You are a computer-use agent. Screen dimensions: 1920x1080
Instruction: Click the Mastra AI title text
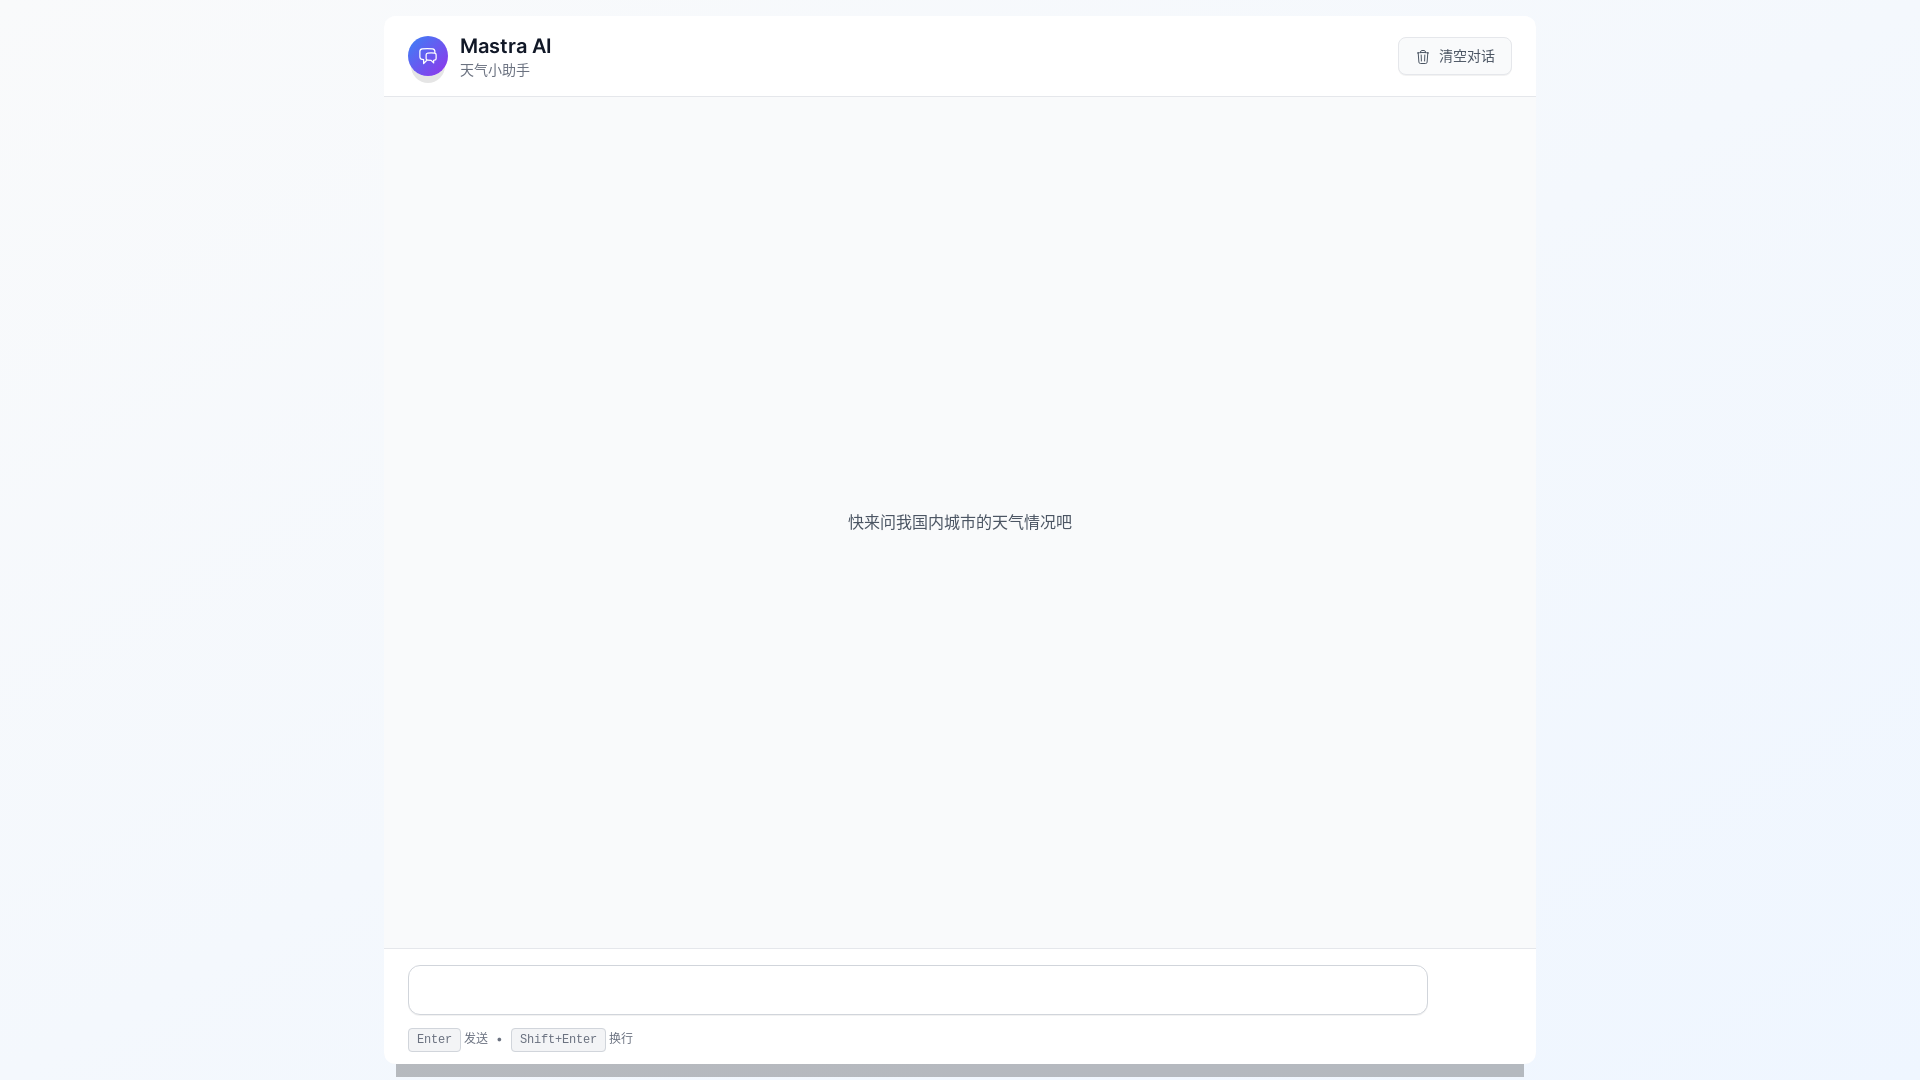click(505, 46)
